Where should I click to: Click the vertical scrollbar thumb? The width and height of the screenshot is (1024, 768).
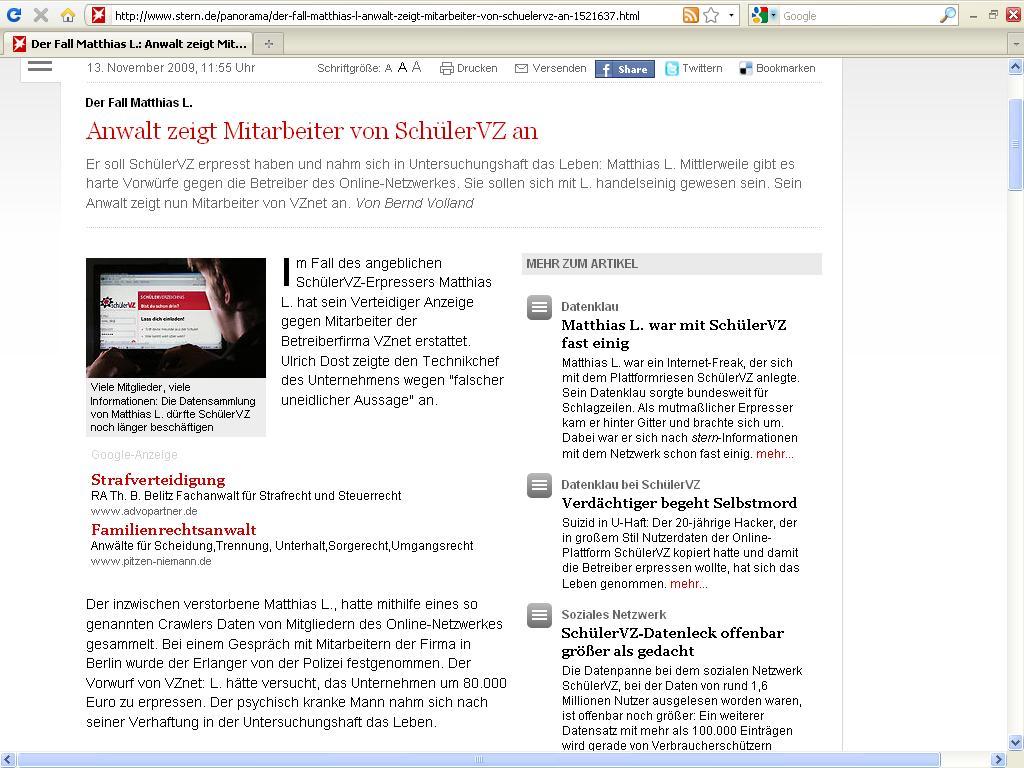pos(1016,144)
